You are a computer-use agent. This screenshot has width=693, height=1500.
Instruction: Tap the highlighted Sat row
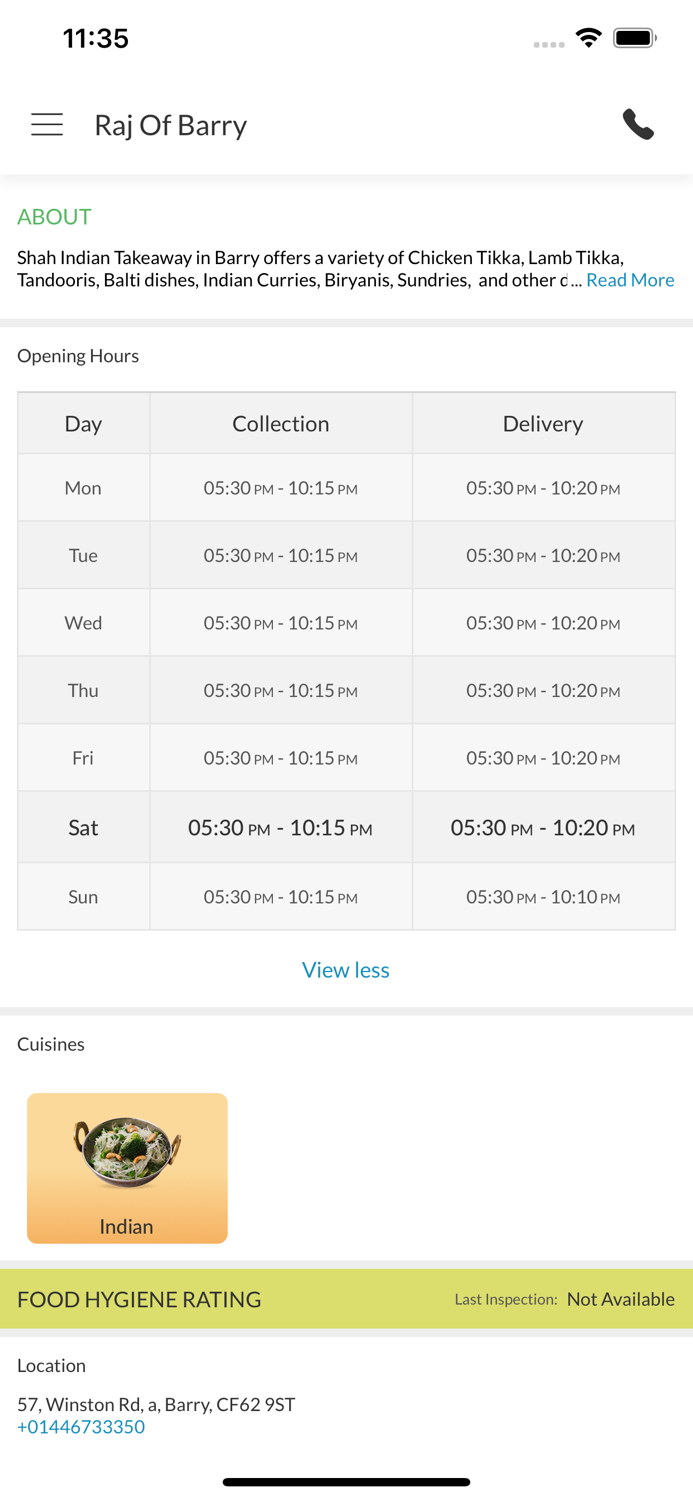(346, 827)
